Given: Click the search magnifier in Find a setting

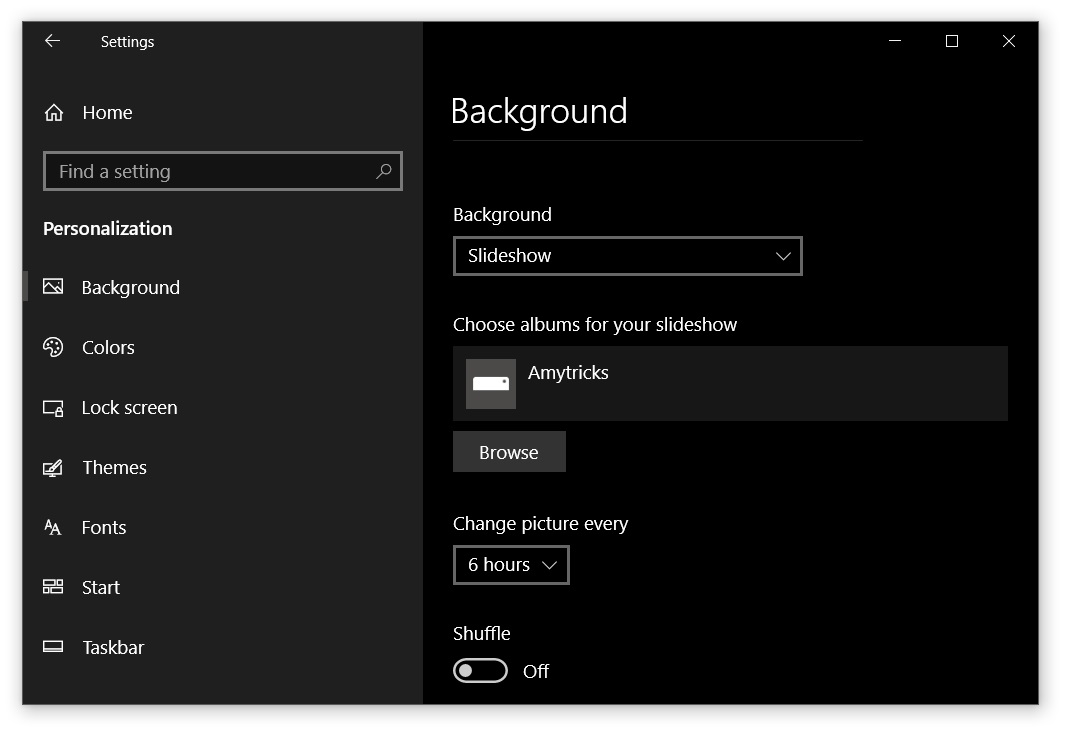Looking at the screenshot, I should [x=383, y=171].
